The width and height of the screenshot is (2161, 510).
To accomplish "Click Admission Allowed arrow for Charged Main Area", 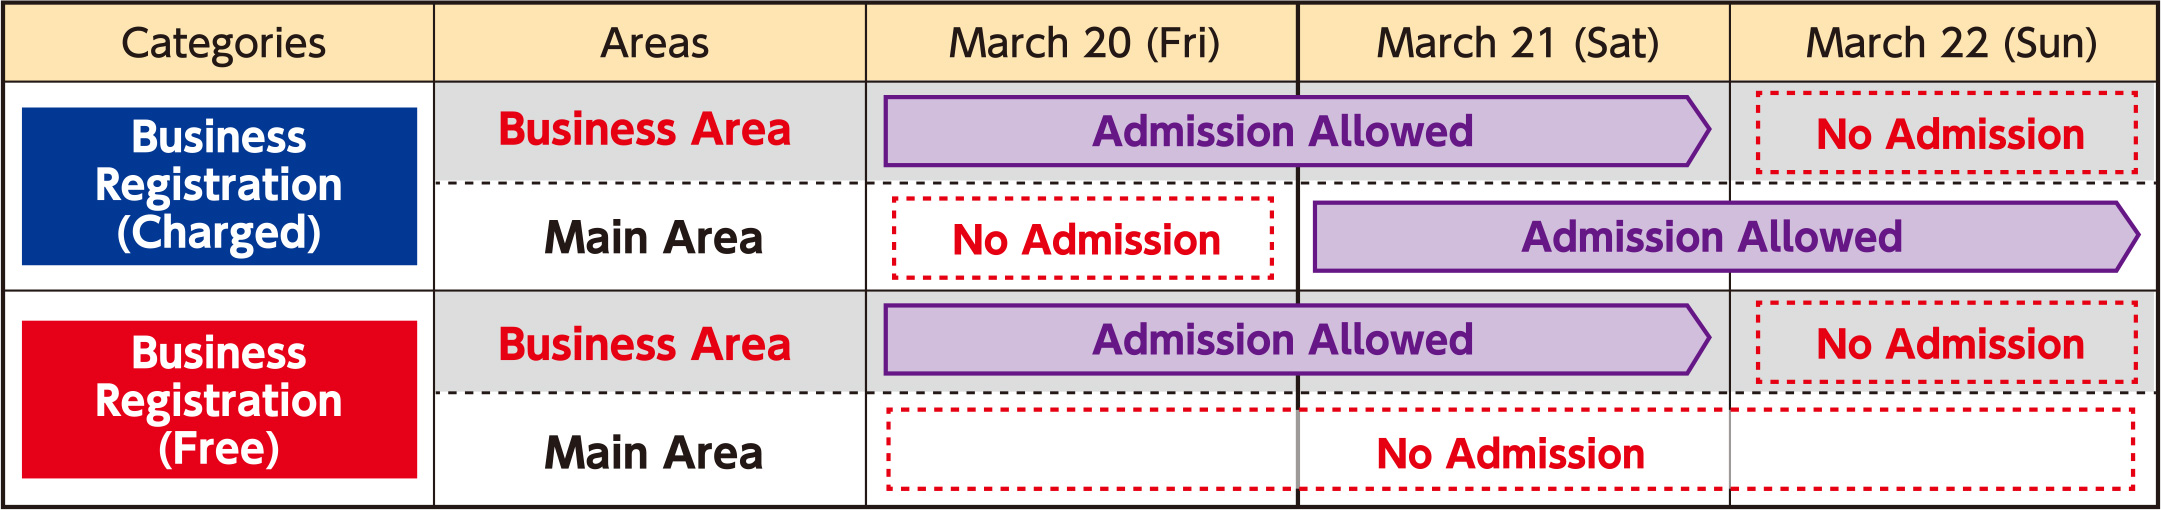I will point(1712,237).
